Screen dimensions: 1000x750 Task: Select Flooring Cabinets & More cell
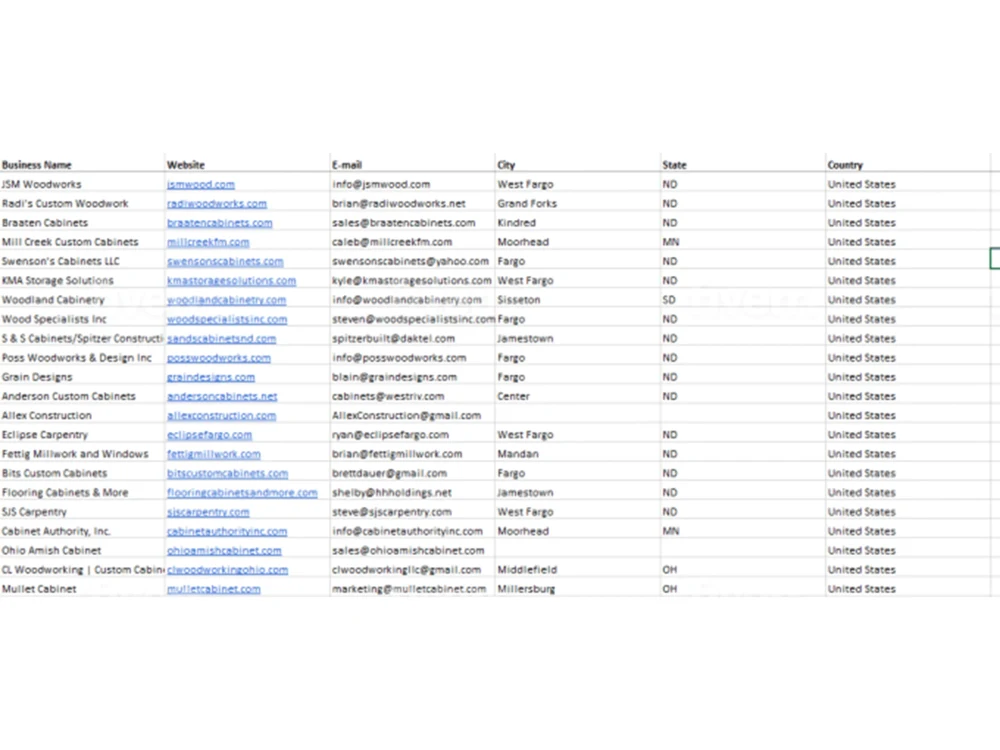coord(82,492)
